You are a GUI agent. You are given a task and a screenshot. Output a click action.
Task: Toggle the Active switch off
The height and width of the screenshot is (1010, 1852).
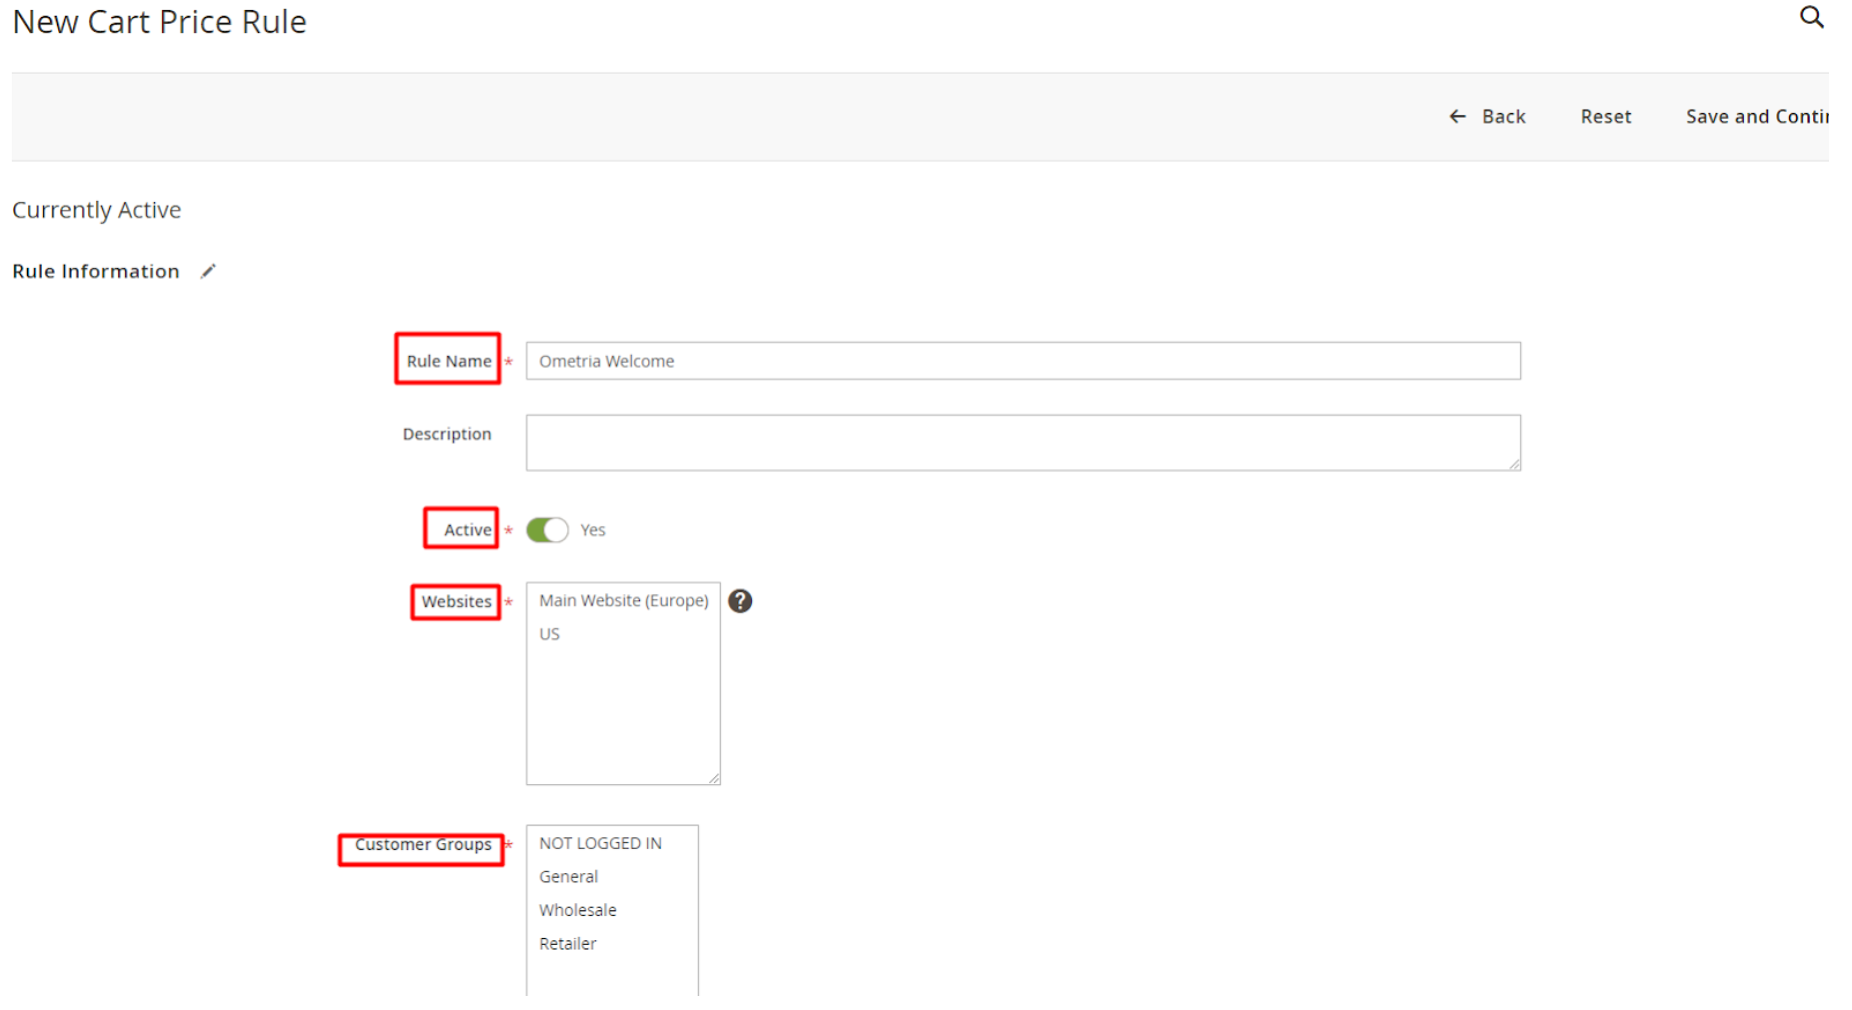547,530
